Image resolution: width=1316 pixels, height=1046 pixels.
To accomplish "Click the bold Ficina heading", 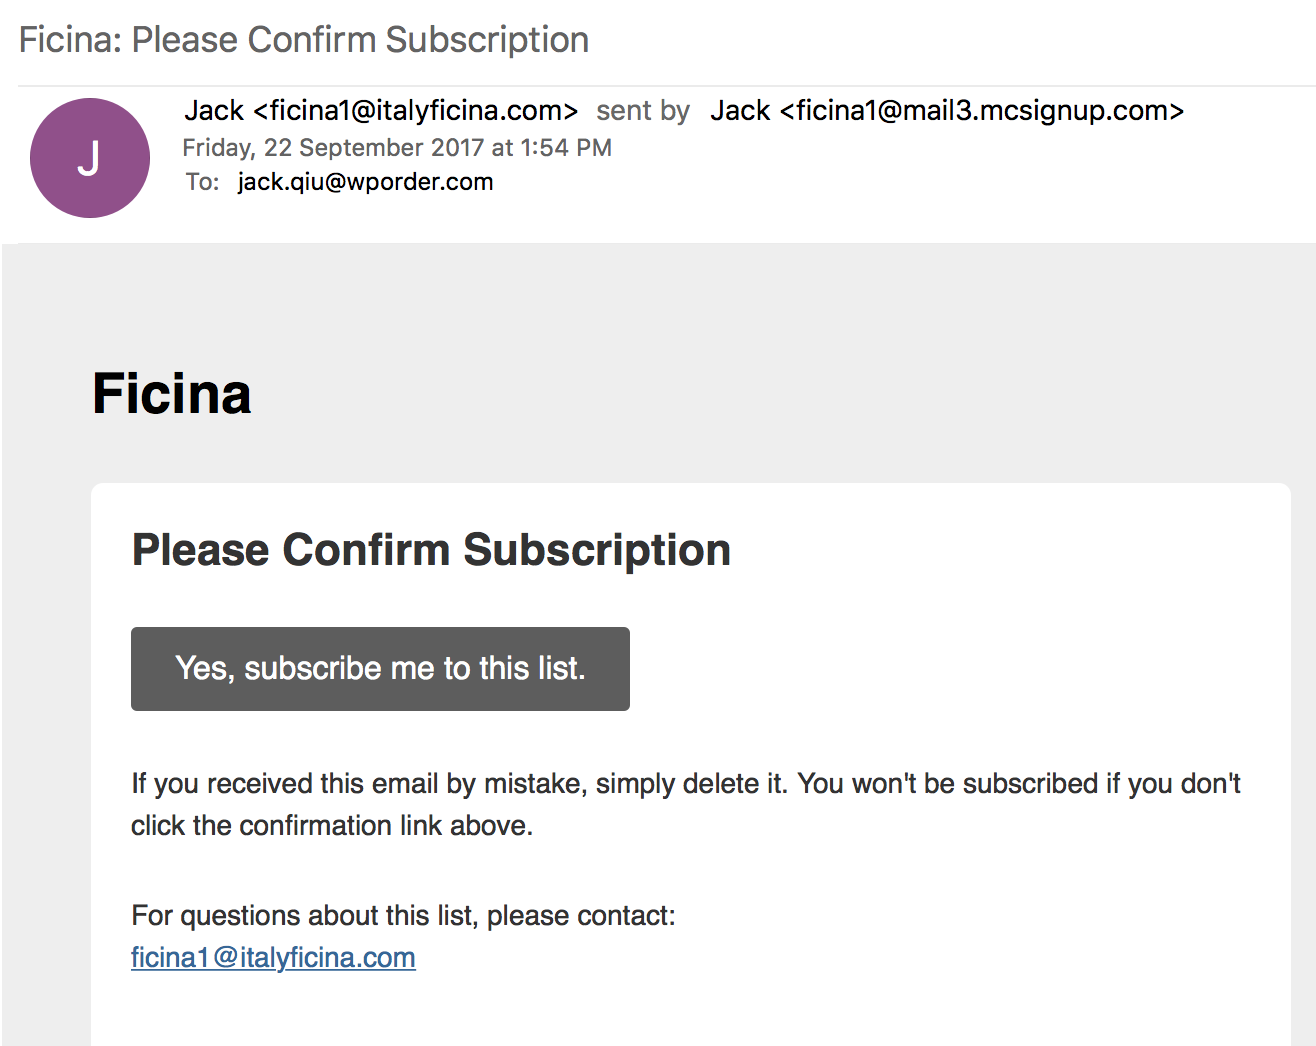I will coord(172,393).
